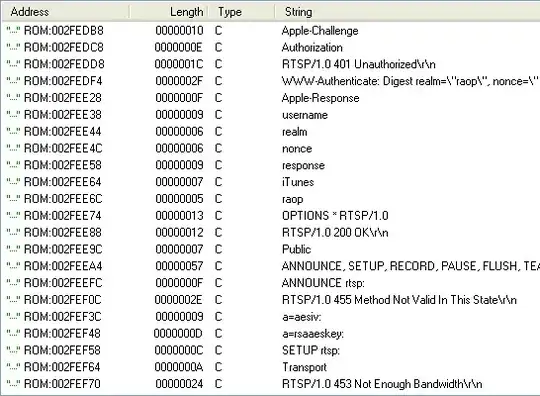Click address ROM:002FEE74
This screenshot has width=540, height=396.
coord(63,216)
